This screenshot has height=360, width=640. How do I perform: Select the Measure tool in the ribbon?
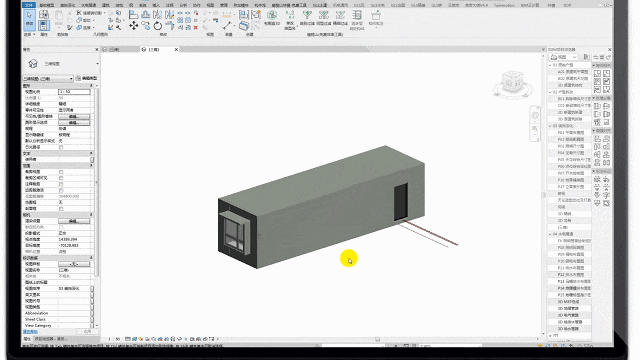[x=227, y=26]
